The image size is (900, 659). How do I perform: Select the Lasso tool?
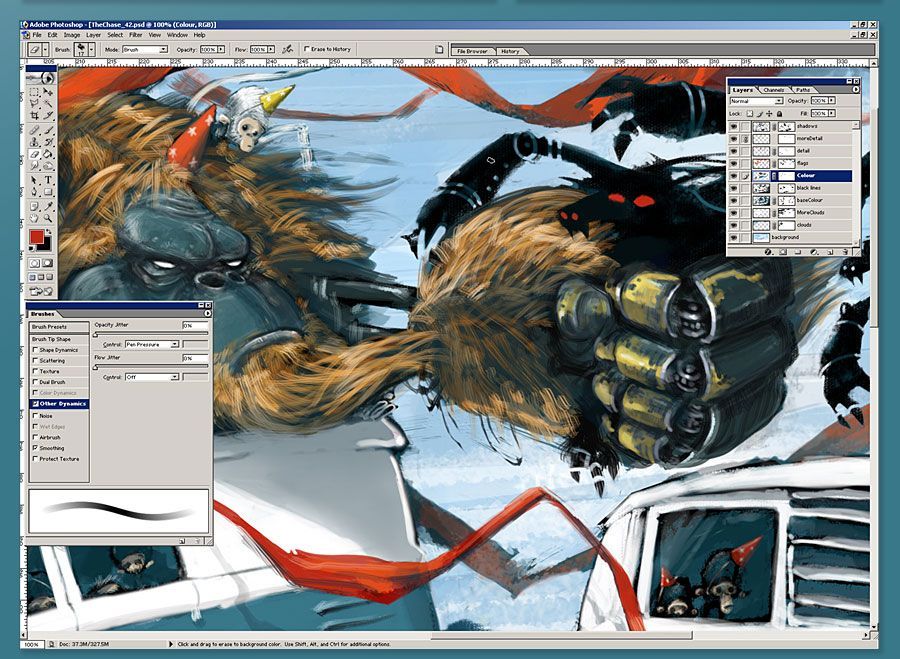point(34,103)
